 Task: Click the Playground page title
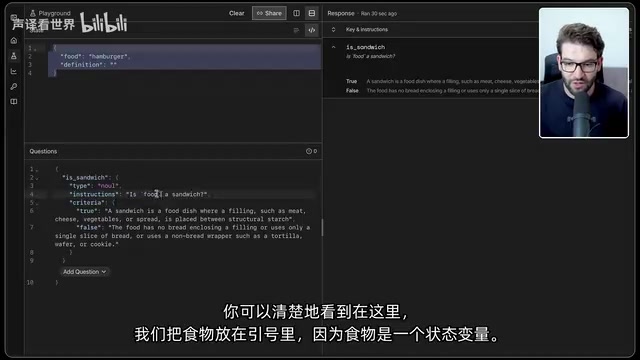click(x=54, y=13)
